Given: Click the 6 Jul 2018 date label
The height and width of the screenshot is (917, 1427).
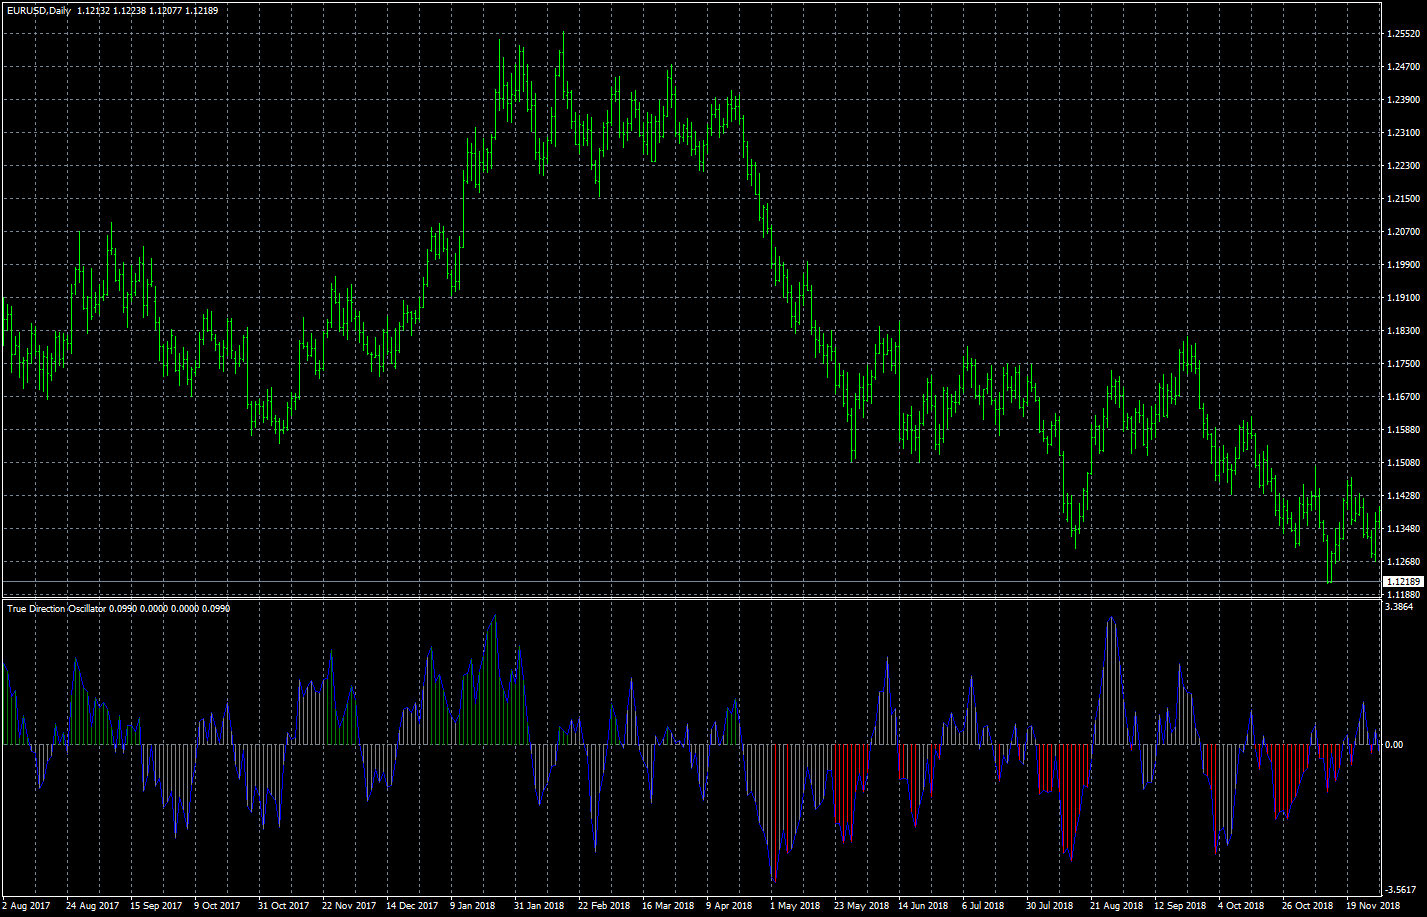Looking at the screenshot, I should (x=985, y=906).
